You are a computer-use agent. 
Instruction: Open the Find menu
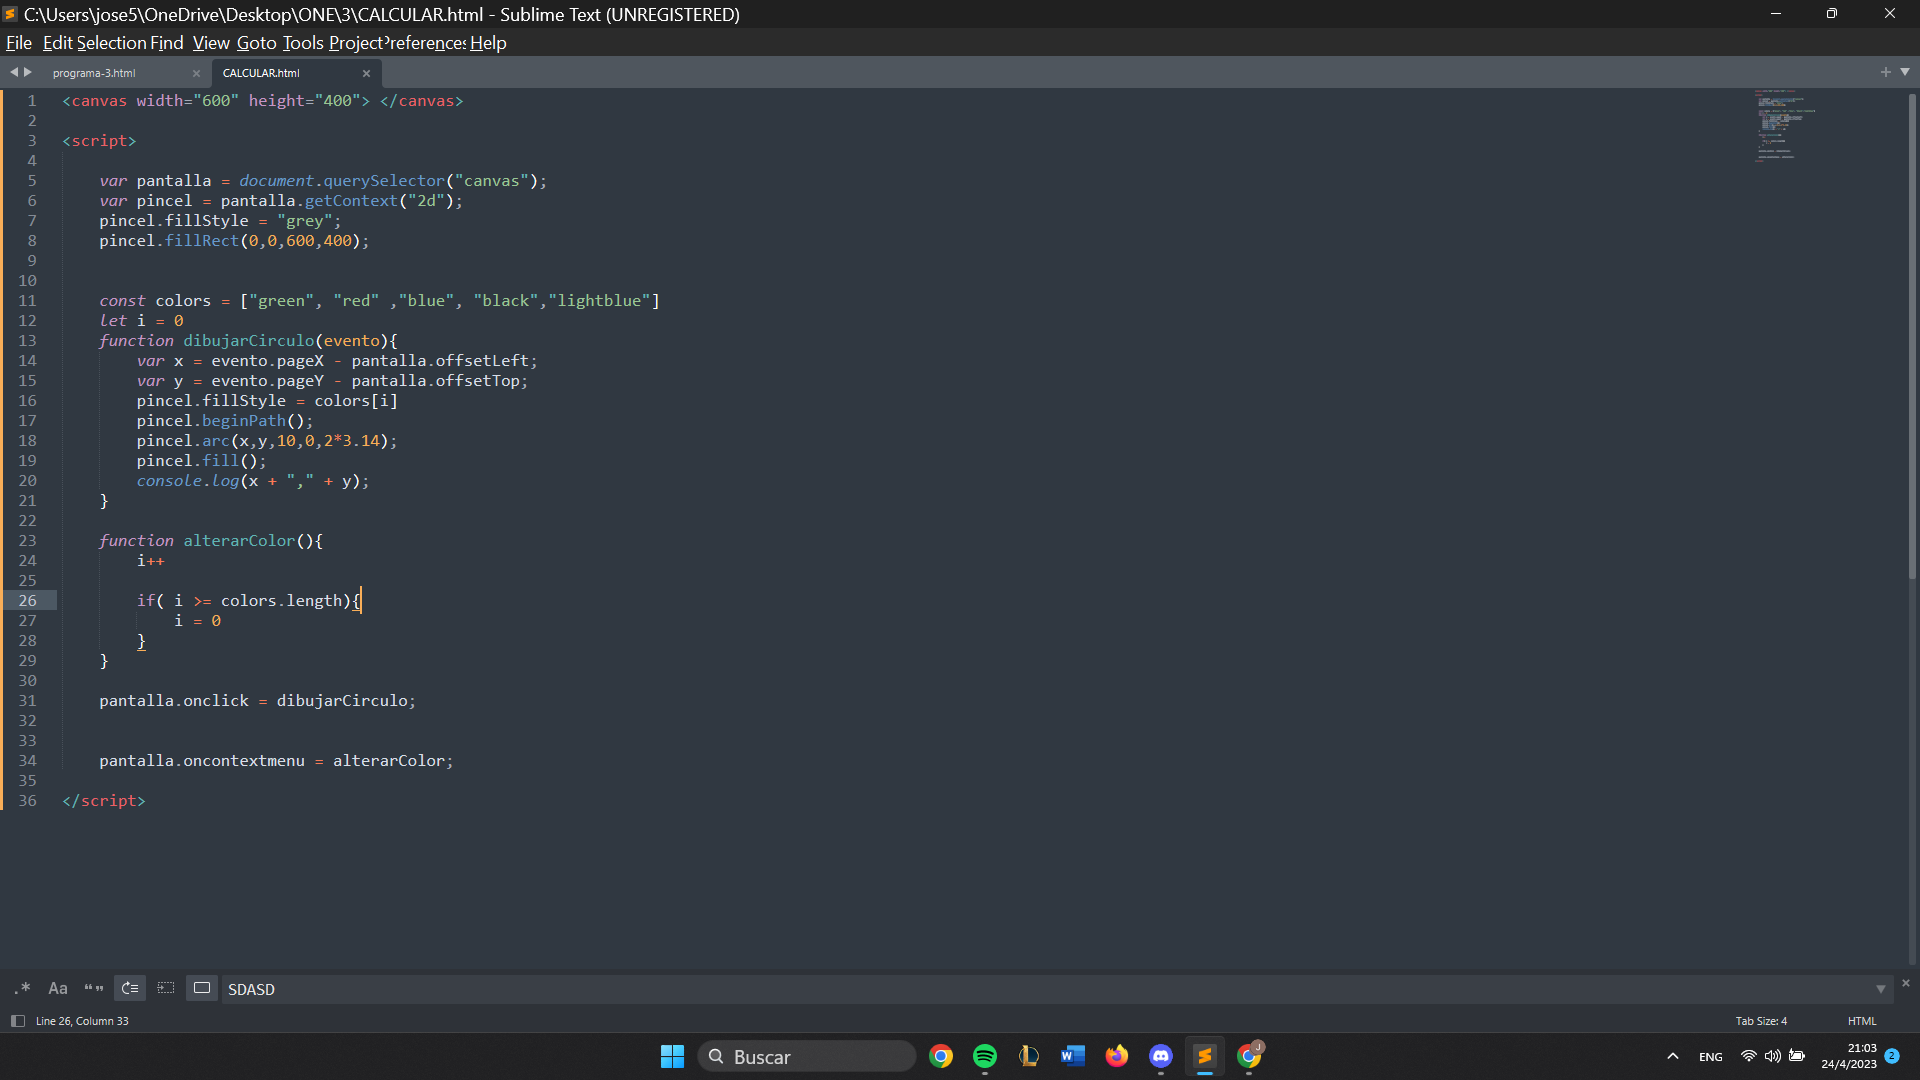pos(167,43)
